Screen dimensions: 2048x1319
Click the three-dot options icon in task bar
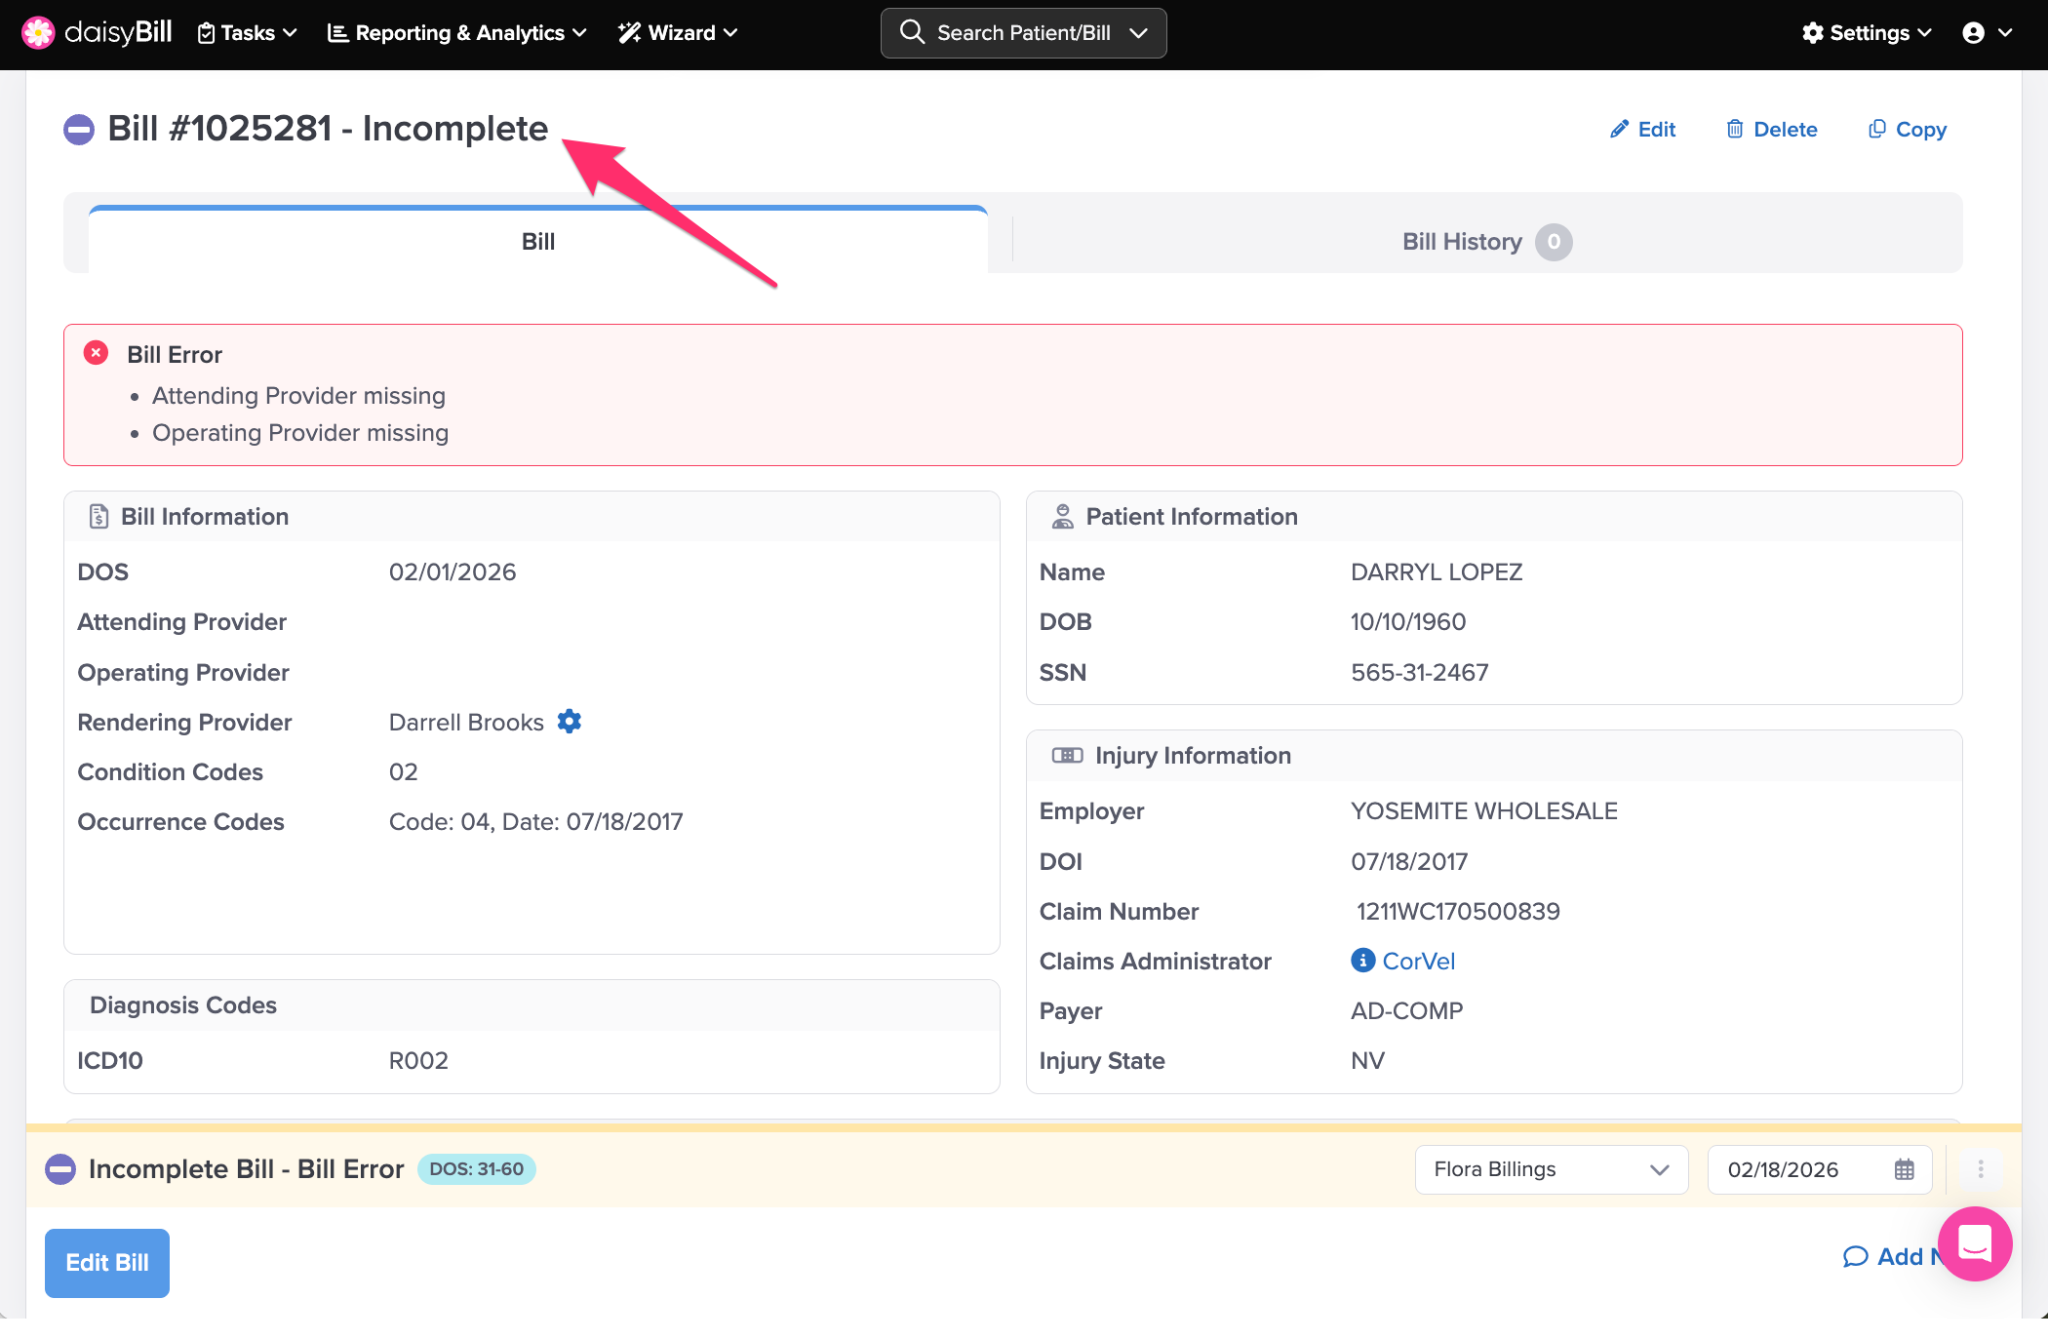[x=1980, y=1169]
